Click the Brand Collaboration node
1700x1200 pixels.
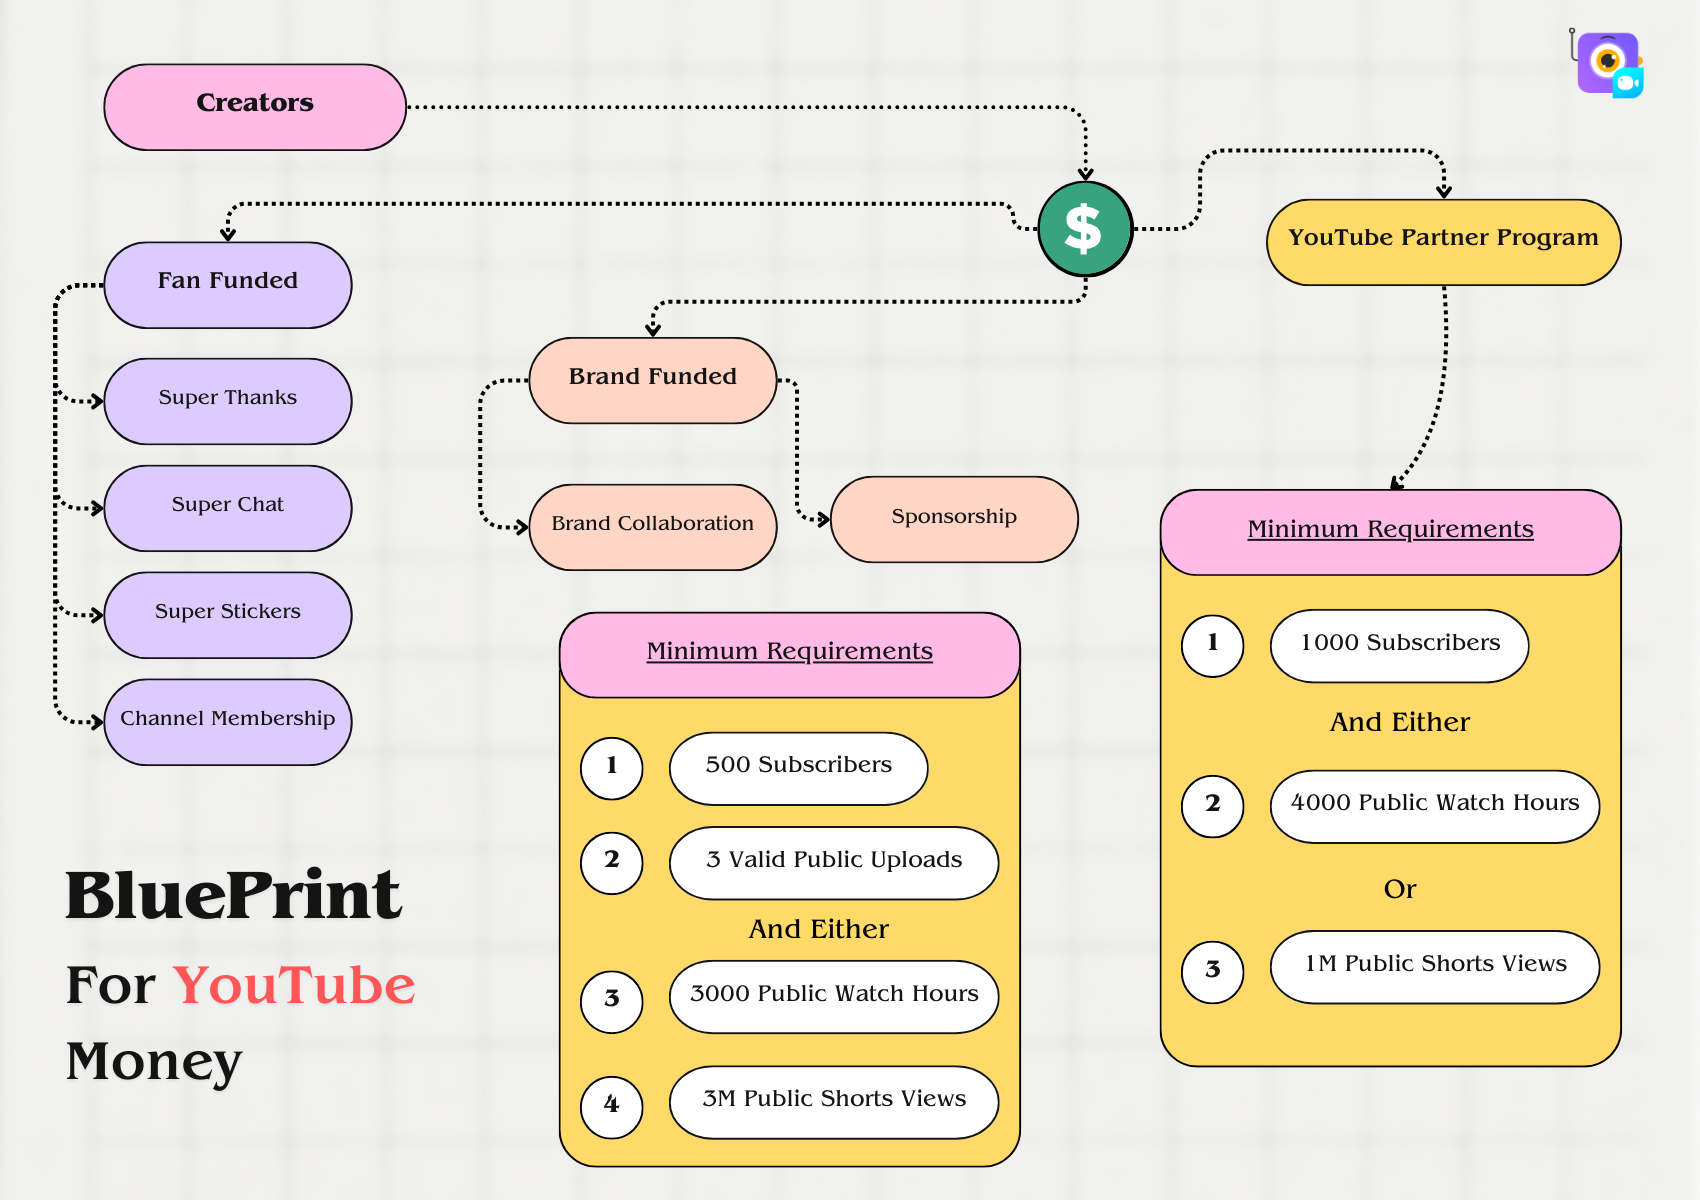(x=653, y=527)
